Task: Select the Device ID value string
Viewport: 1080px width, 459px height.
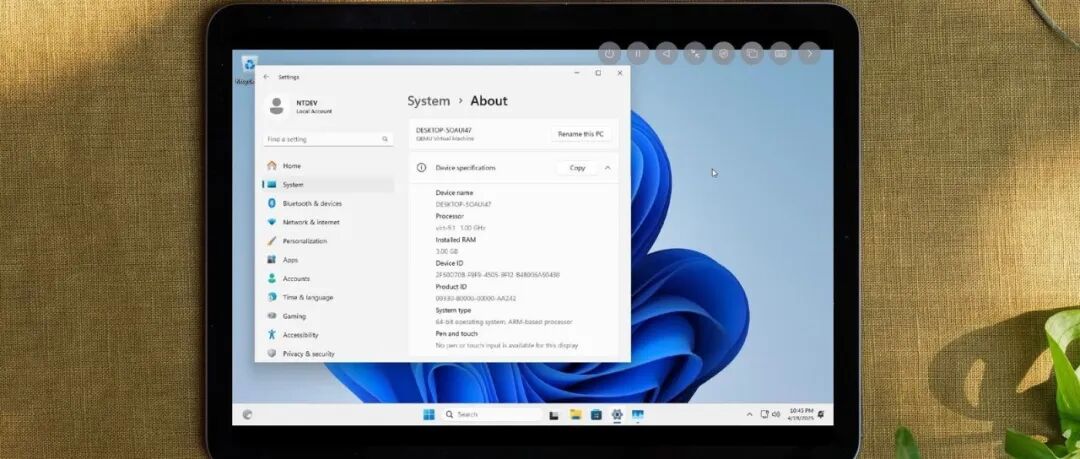Action: click(497, 275)
